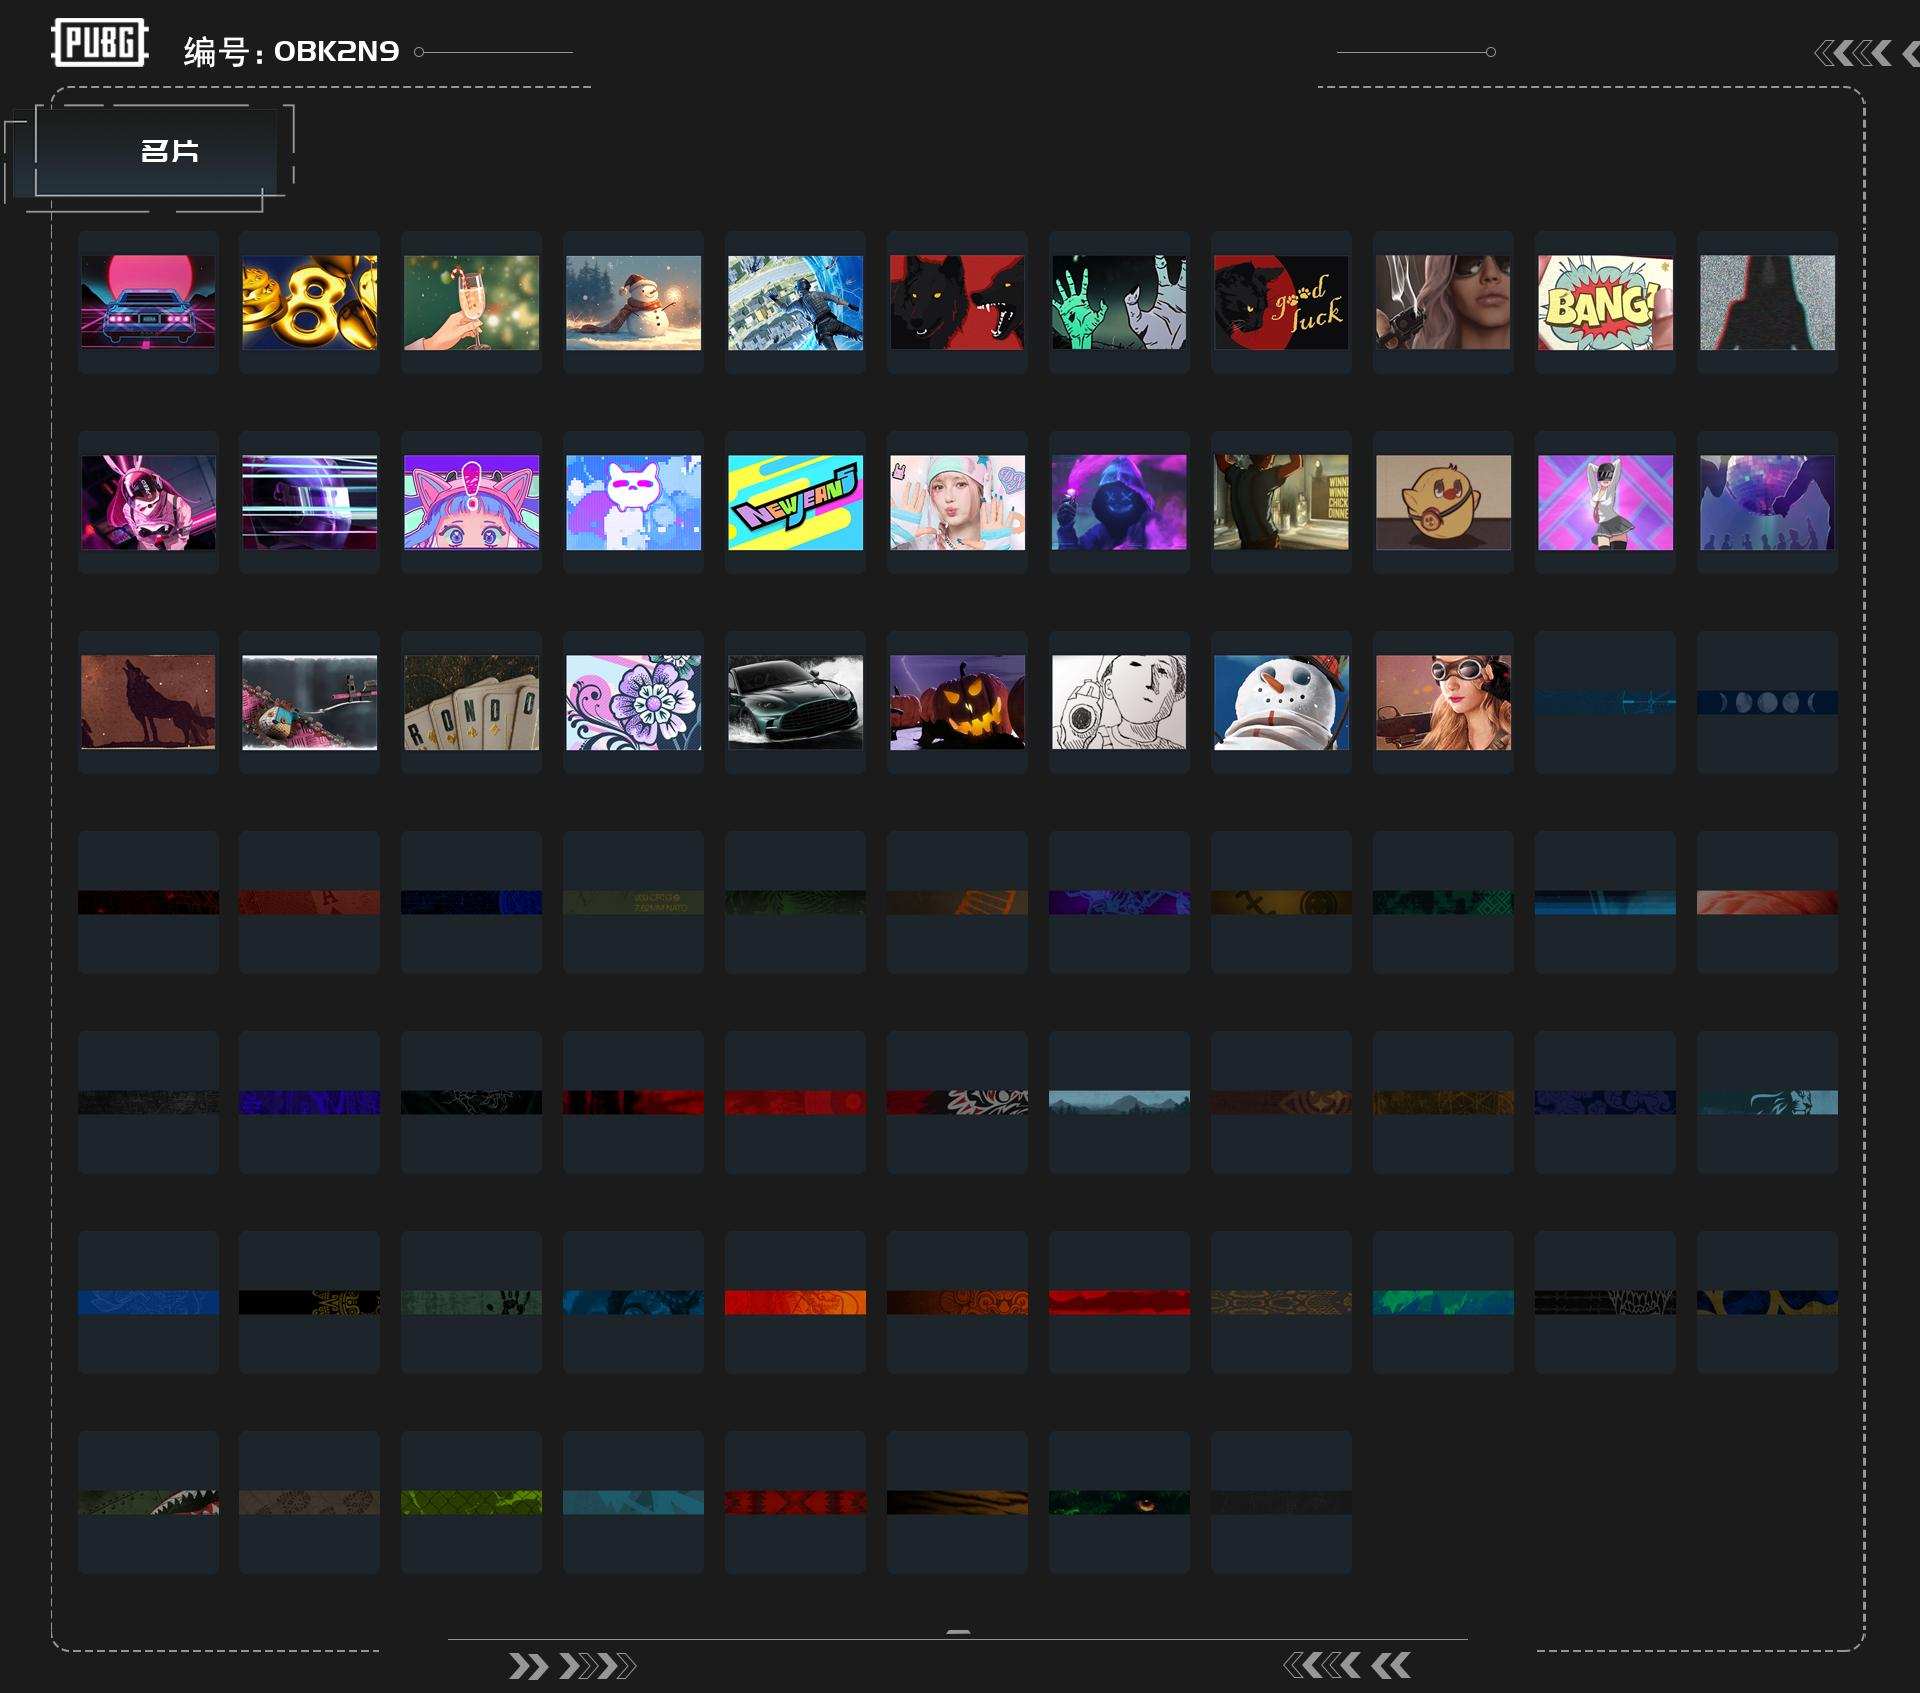The image size is (1920, 1693).
Task: Select the close-up snowman with hat nameplate
Action: 1282,702
